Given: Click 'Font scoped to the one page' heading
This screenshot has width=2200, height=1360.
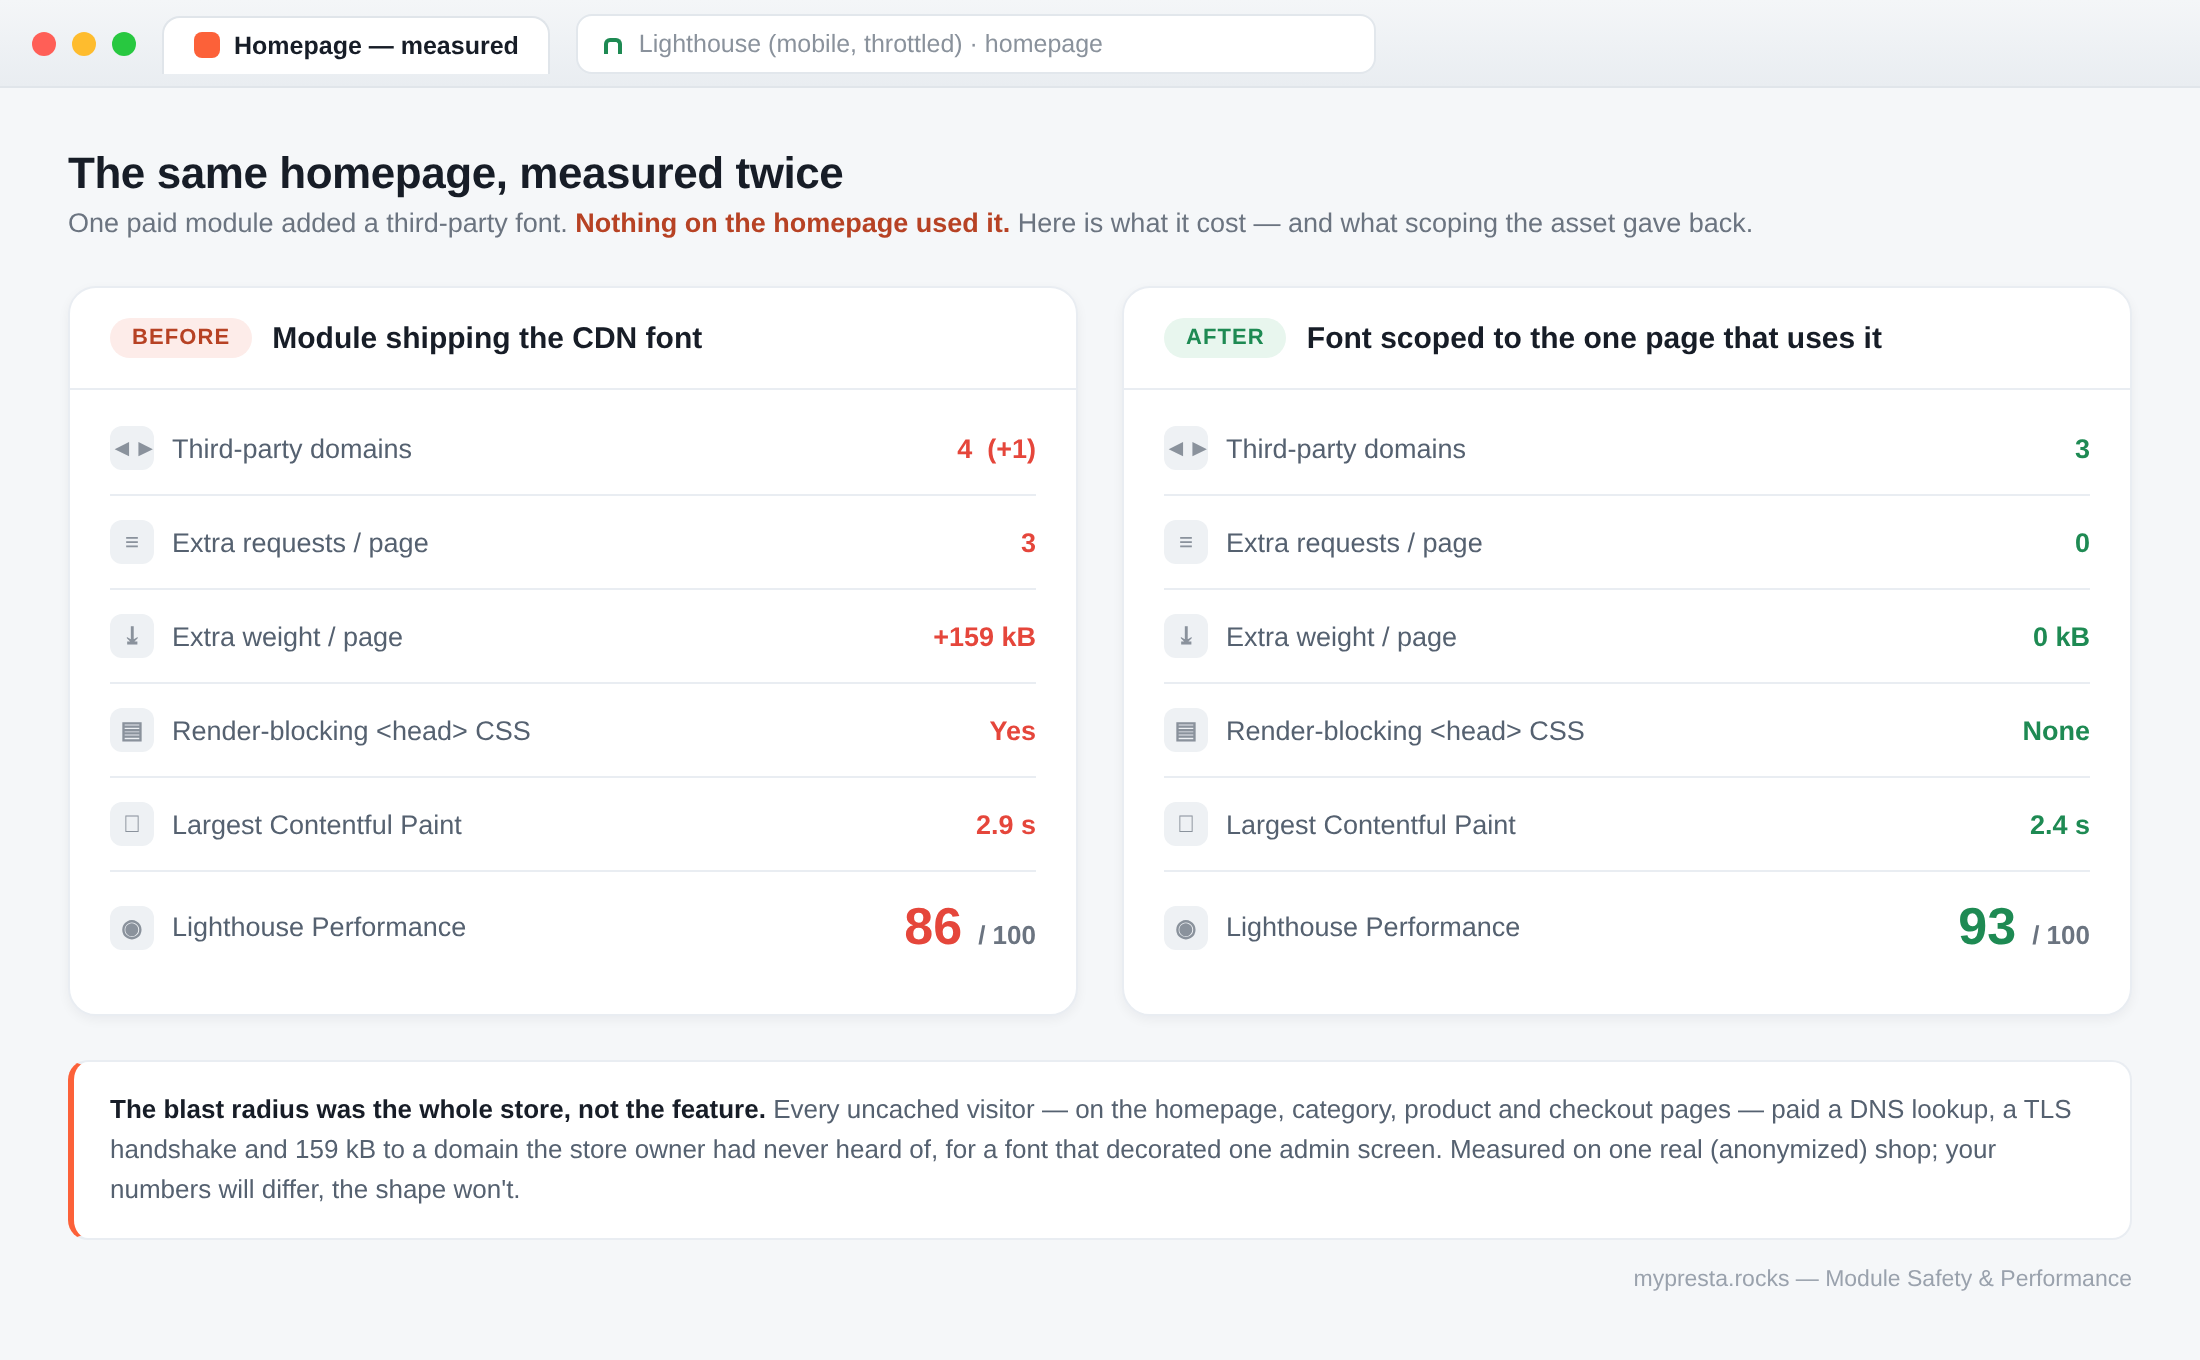Looking at the screenshot, I should pos(1594,338).
